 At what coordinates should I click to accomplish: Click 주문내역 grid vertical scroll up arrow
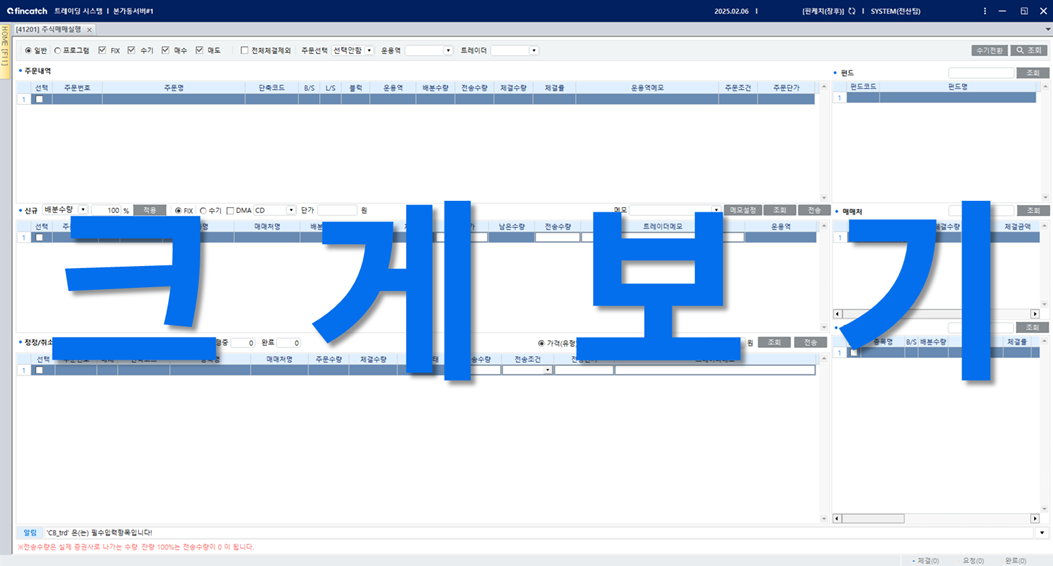[x=824, y=87]
